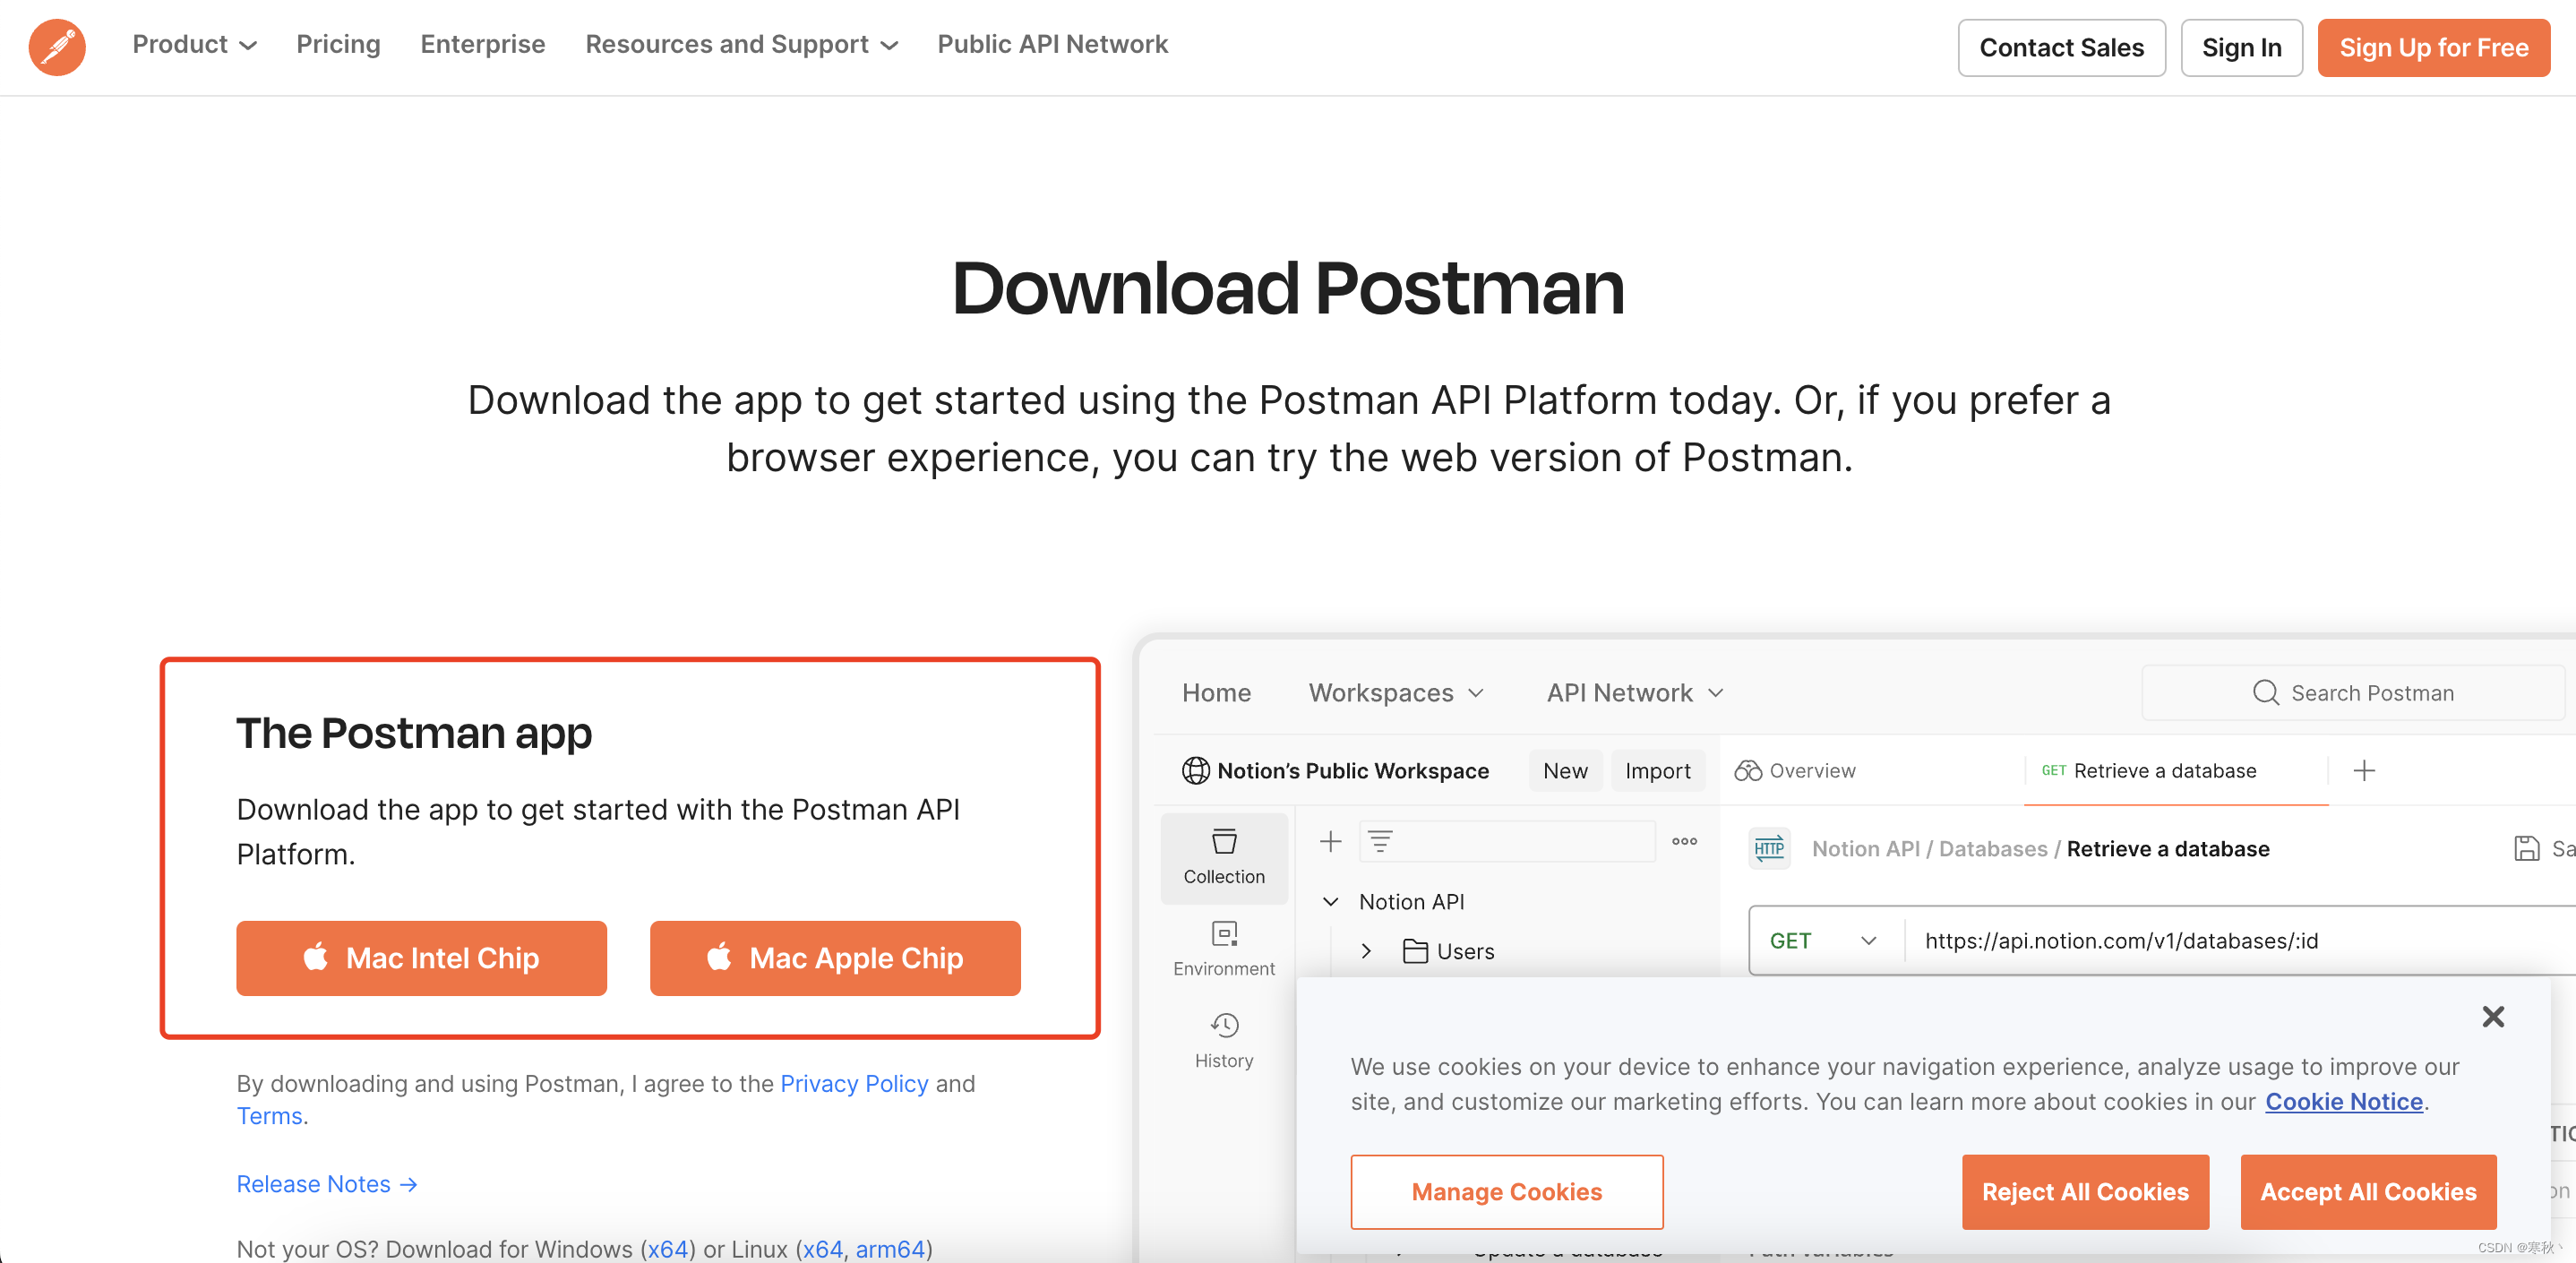
Task: Open the GET method dropdown
Action: click(1825, 940)
